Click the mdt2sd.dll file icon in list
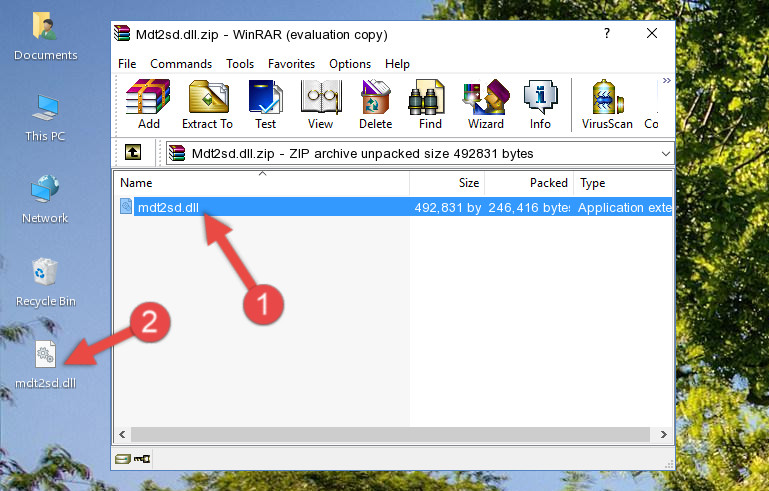Image resolution: width=769 pixels, height=491 pixels. [x=126, y=207]
